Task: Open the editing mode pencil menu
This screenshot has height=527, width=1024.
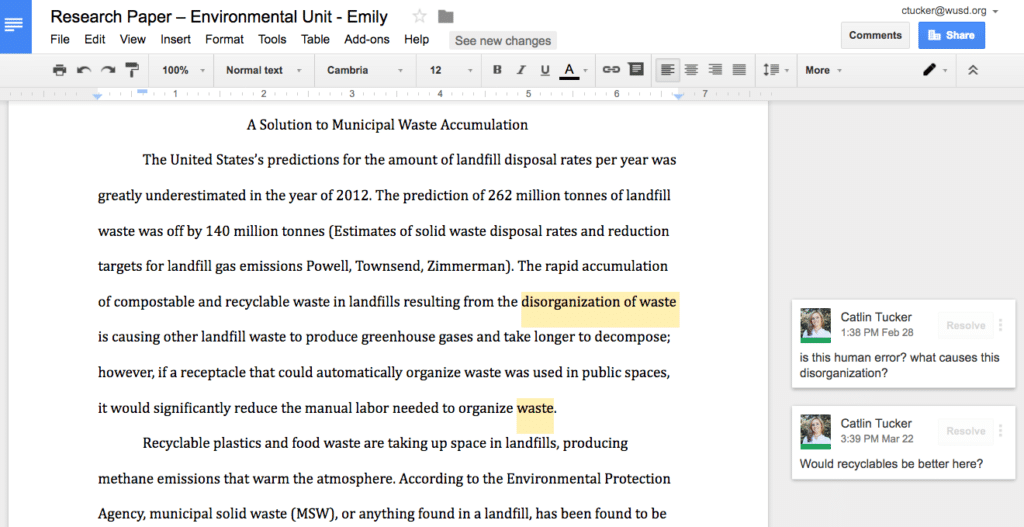Action: tap(935, 70)
